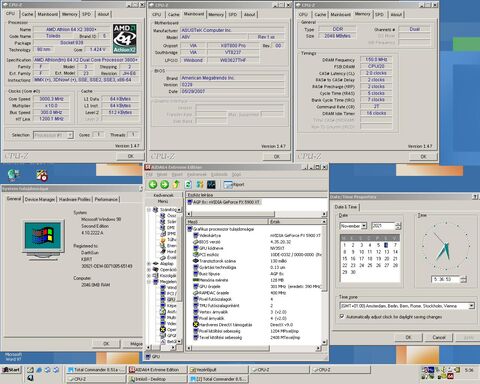Click the year input field in Date/Time

[x=383, y=226]
